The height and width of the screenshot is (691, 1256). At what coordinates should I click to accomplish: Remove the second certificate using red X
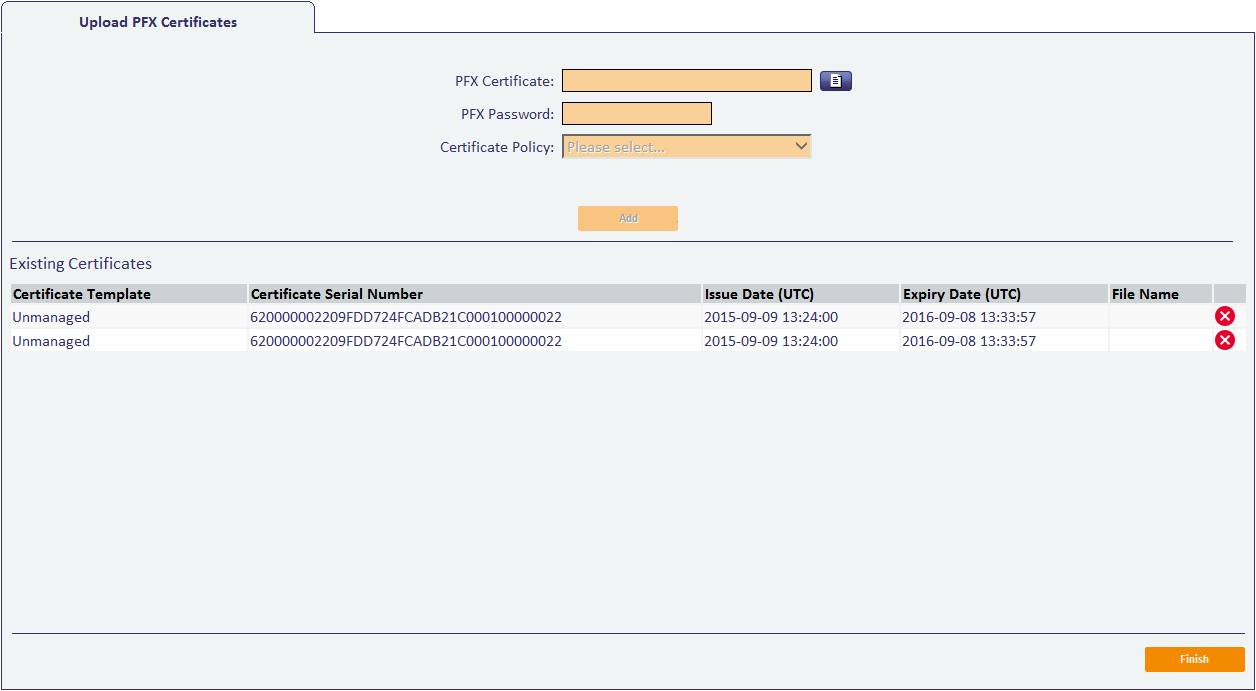[x=1224, y=341]
